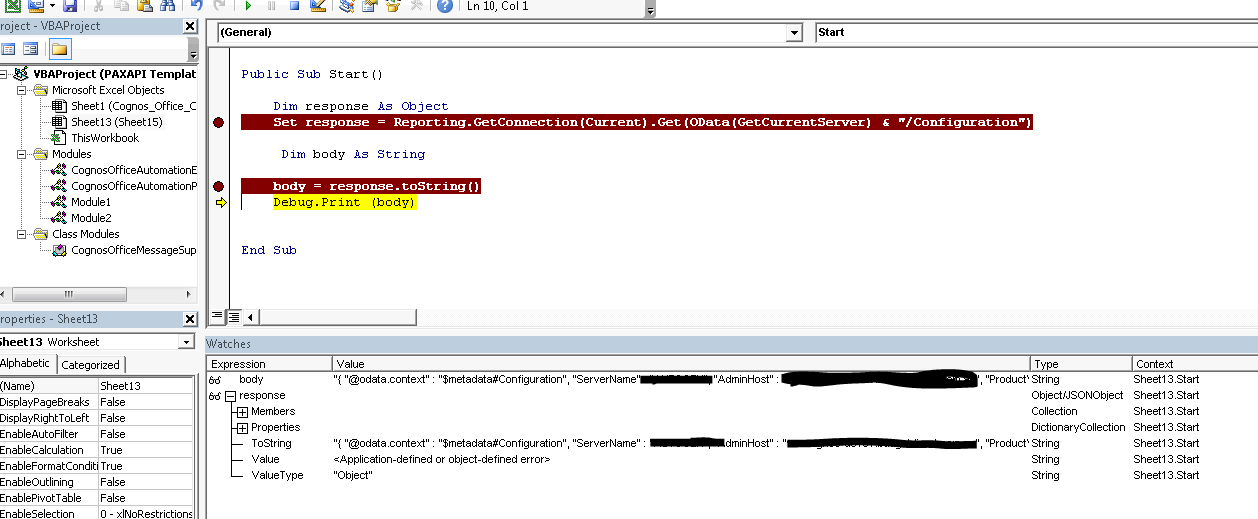Click the Break pause icon
This screenshot has width=1258, height=519.
[271, 5]
